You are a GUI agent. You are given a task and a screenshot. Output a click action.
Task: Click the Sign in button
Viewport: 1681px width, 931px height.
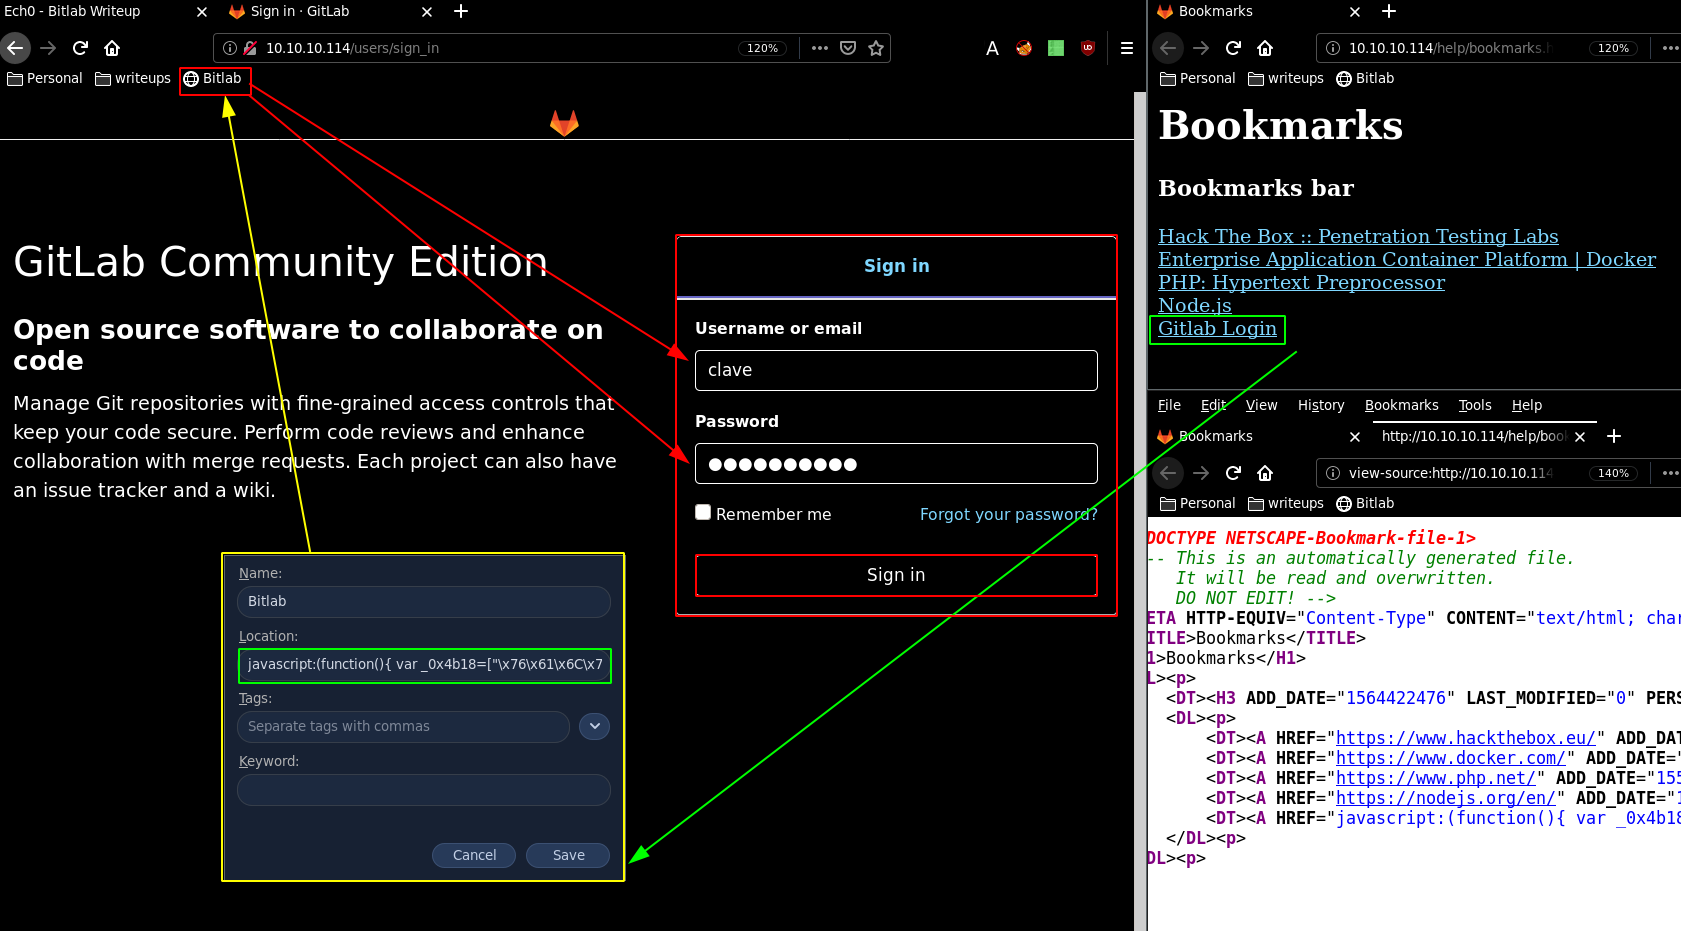896,575
